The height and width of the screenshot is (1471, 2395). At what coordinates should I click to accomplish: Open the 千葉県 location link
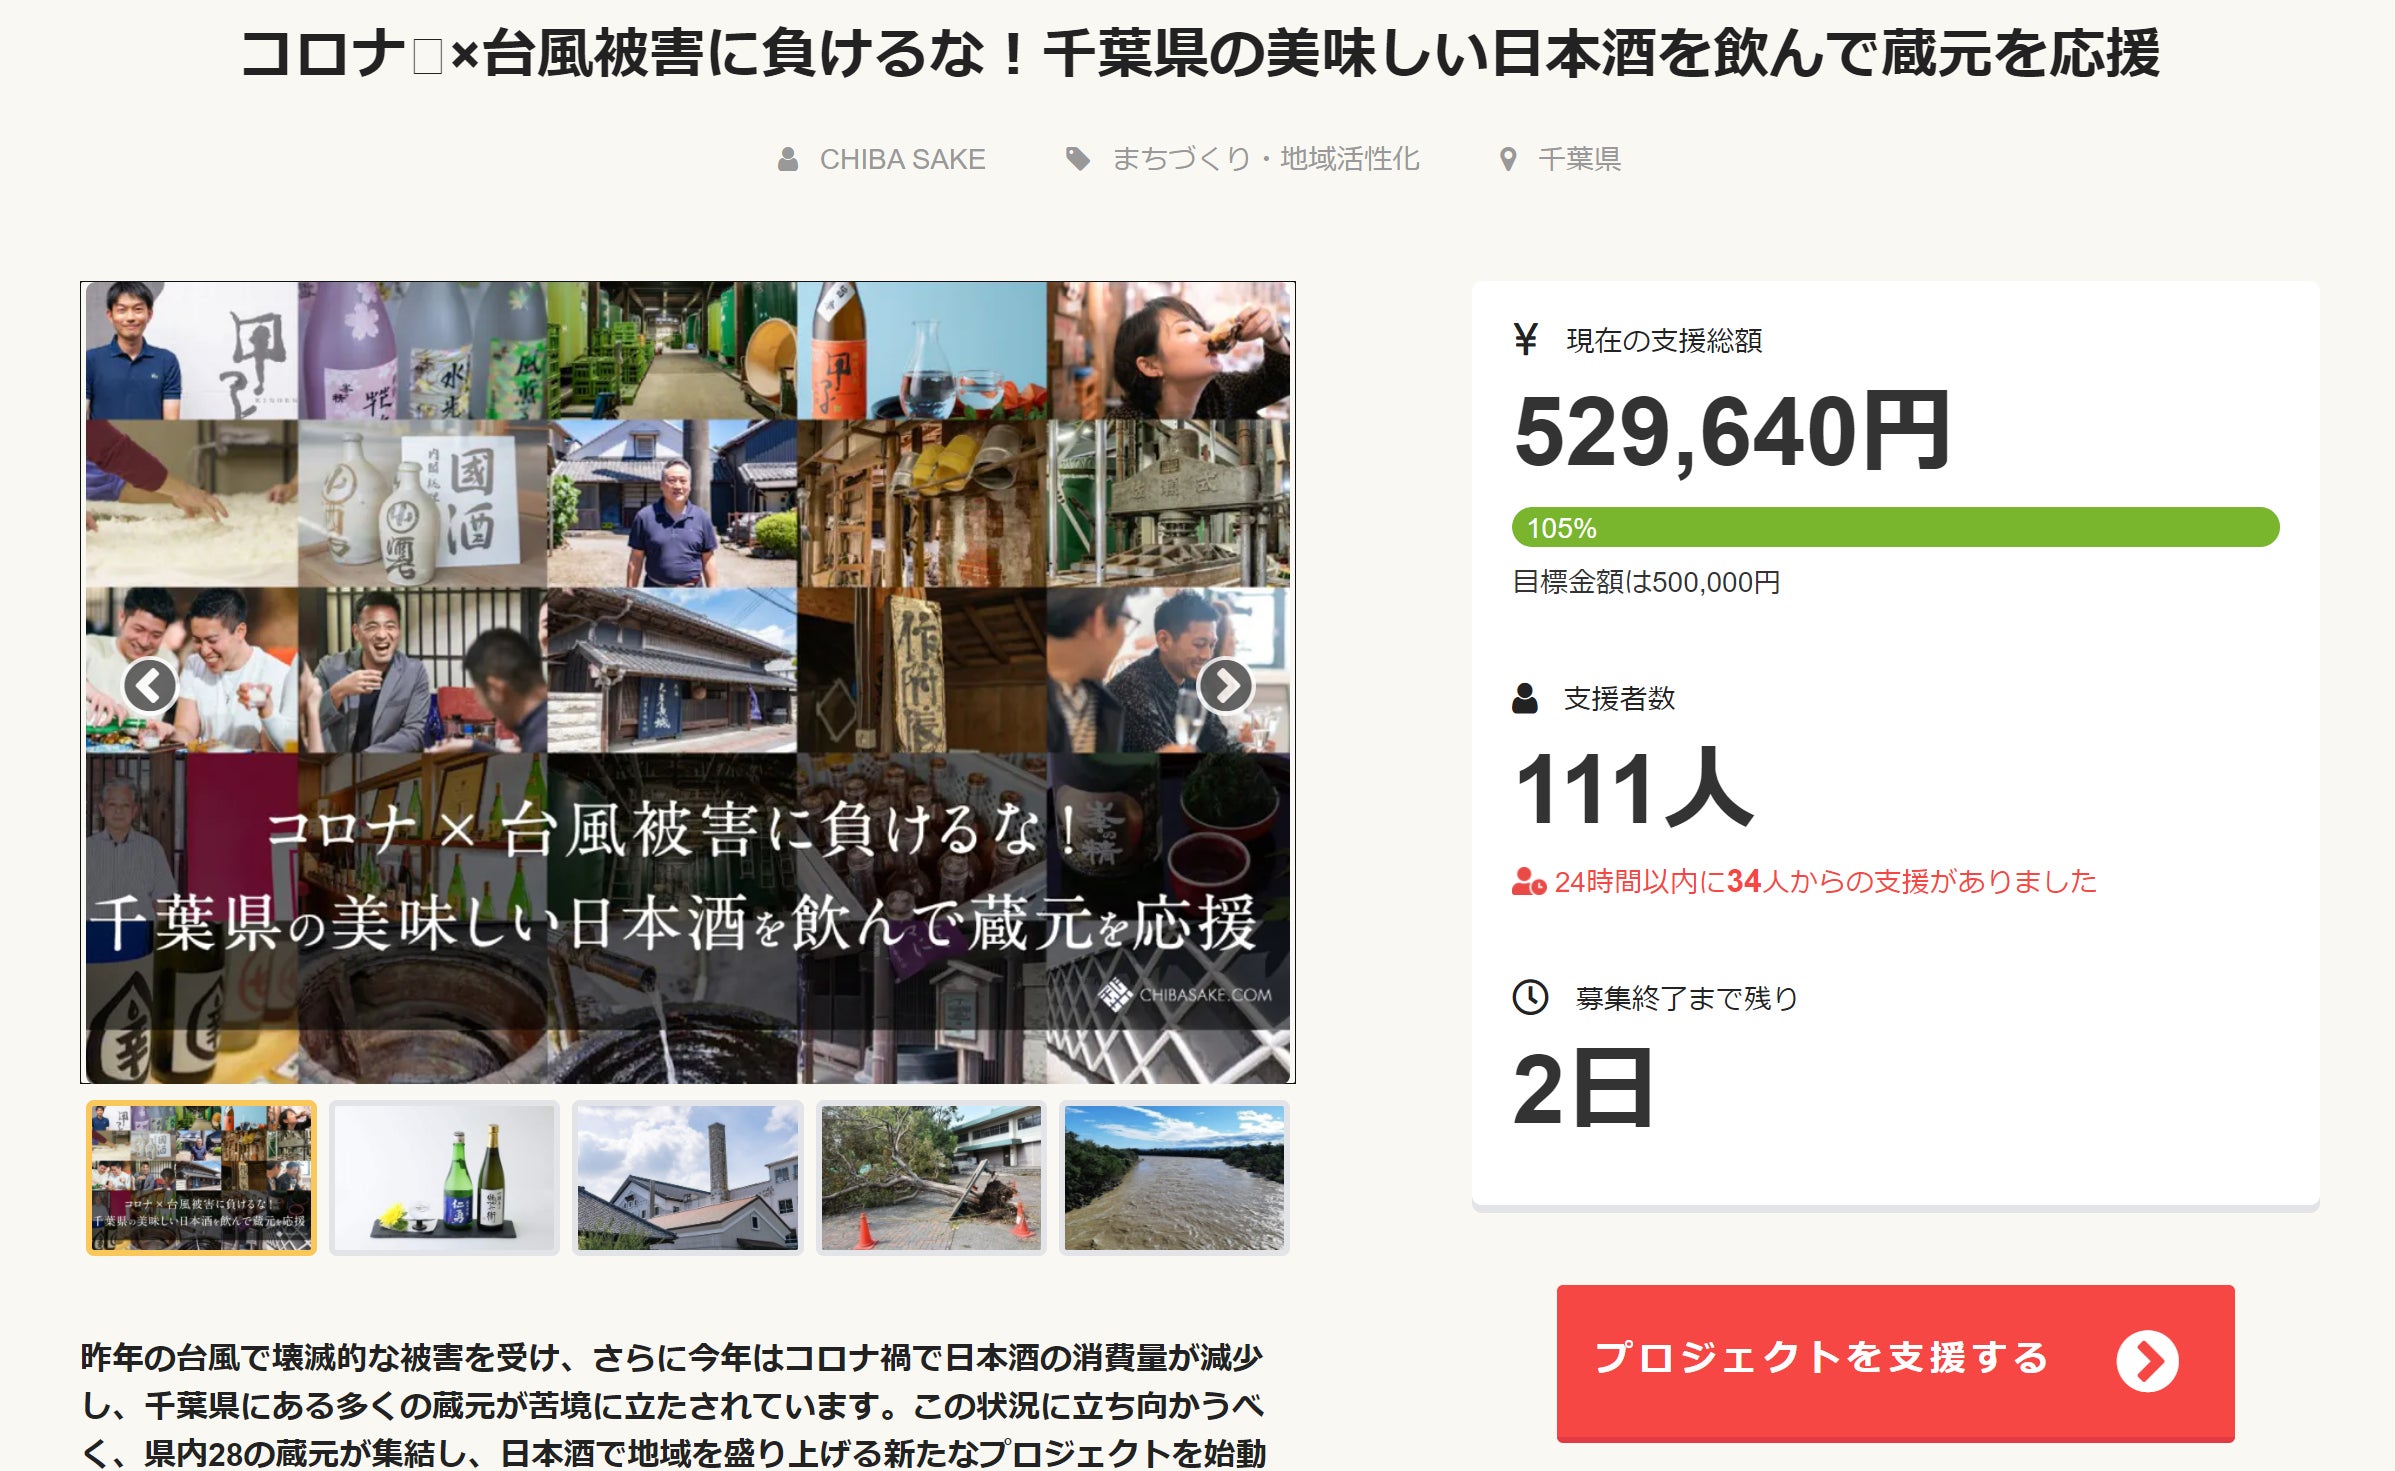tap(1579, 159)
